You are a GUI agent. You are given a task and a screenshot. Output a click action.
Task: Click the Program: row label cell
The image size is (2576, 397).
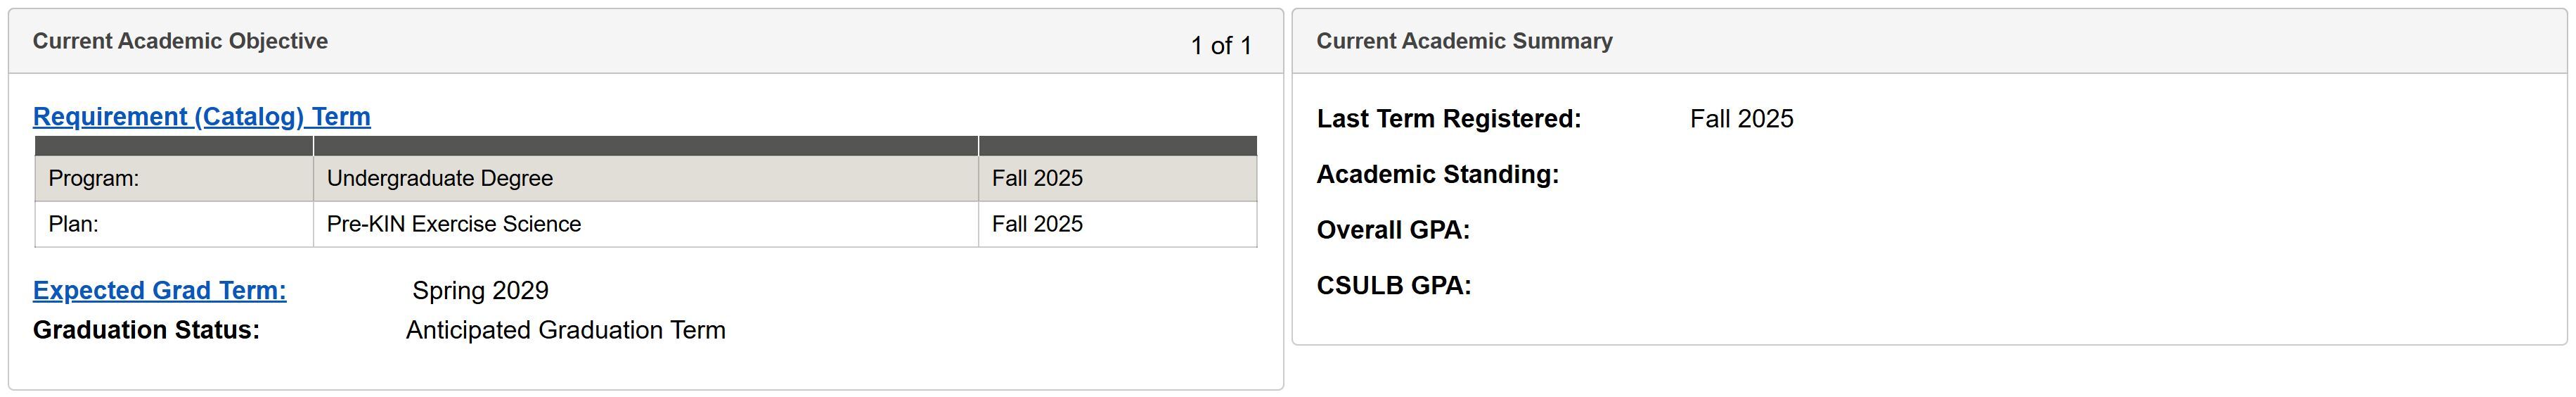pos(94,179)
